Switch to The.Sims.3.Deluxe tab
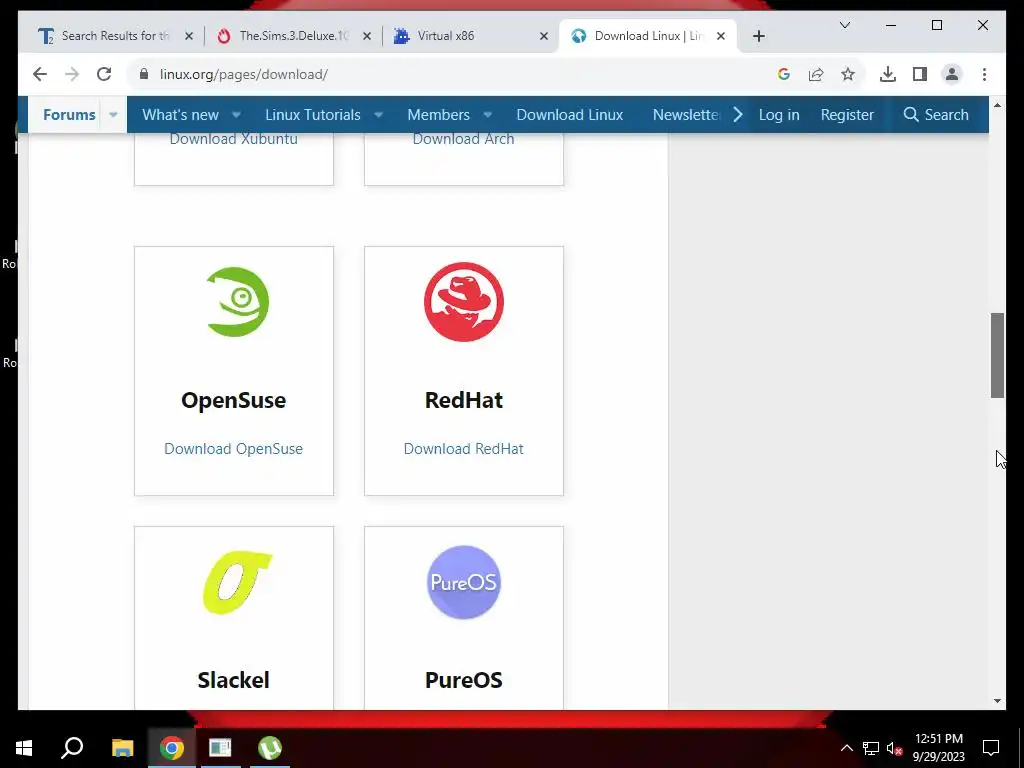 tap(293, 36)
